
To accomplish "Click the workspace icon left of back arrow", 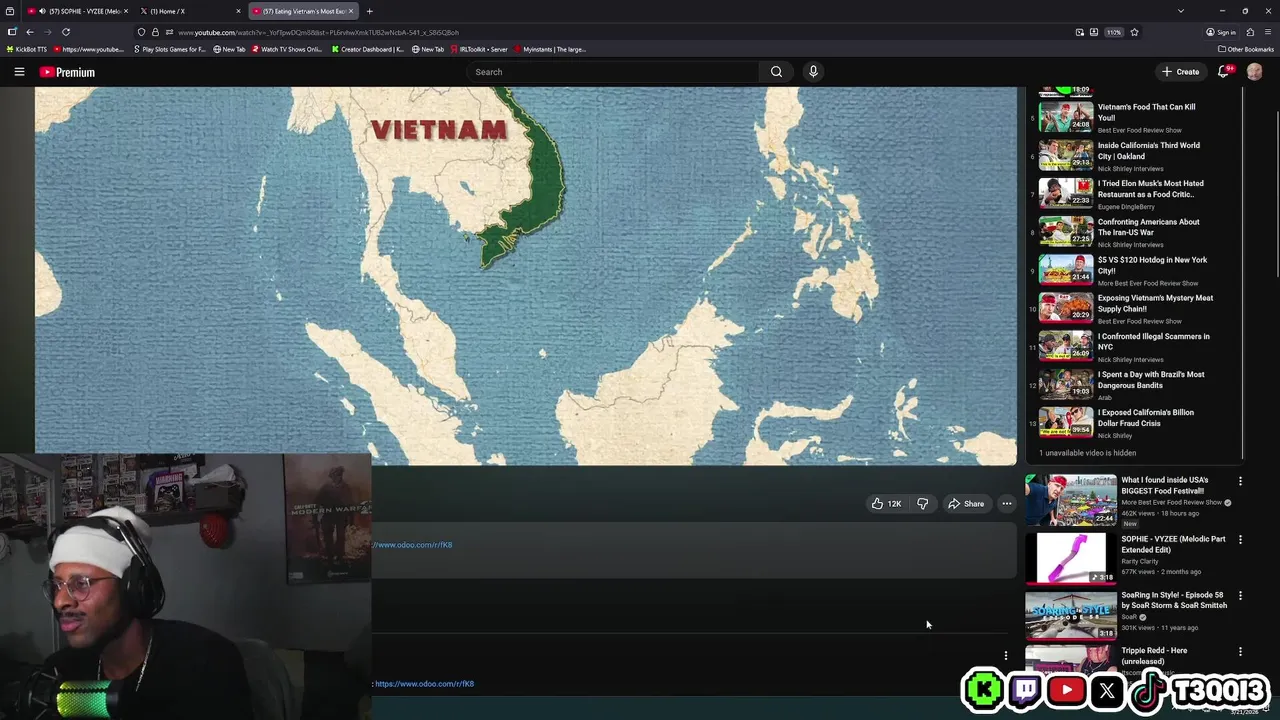I will [x=12, y=32].
